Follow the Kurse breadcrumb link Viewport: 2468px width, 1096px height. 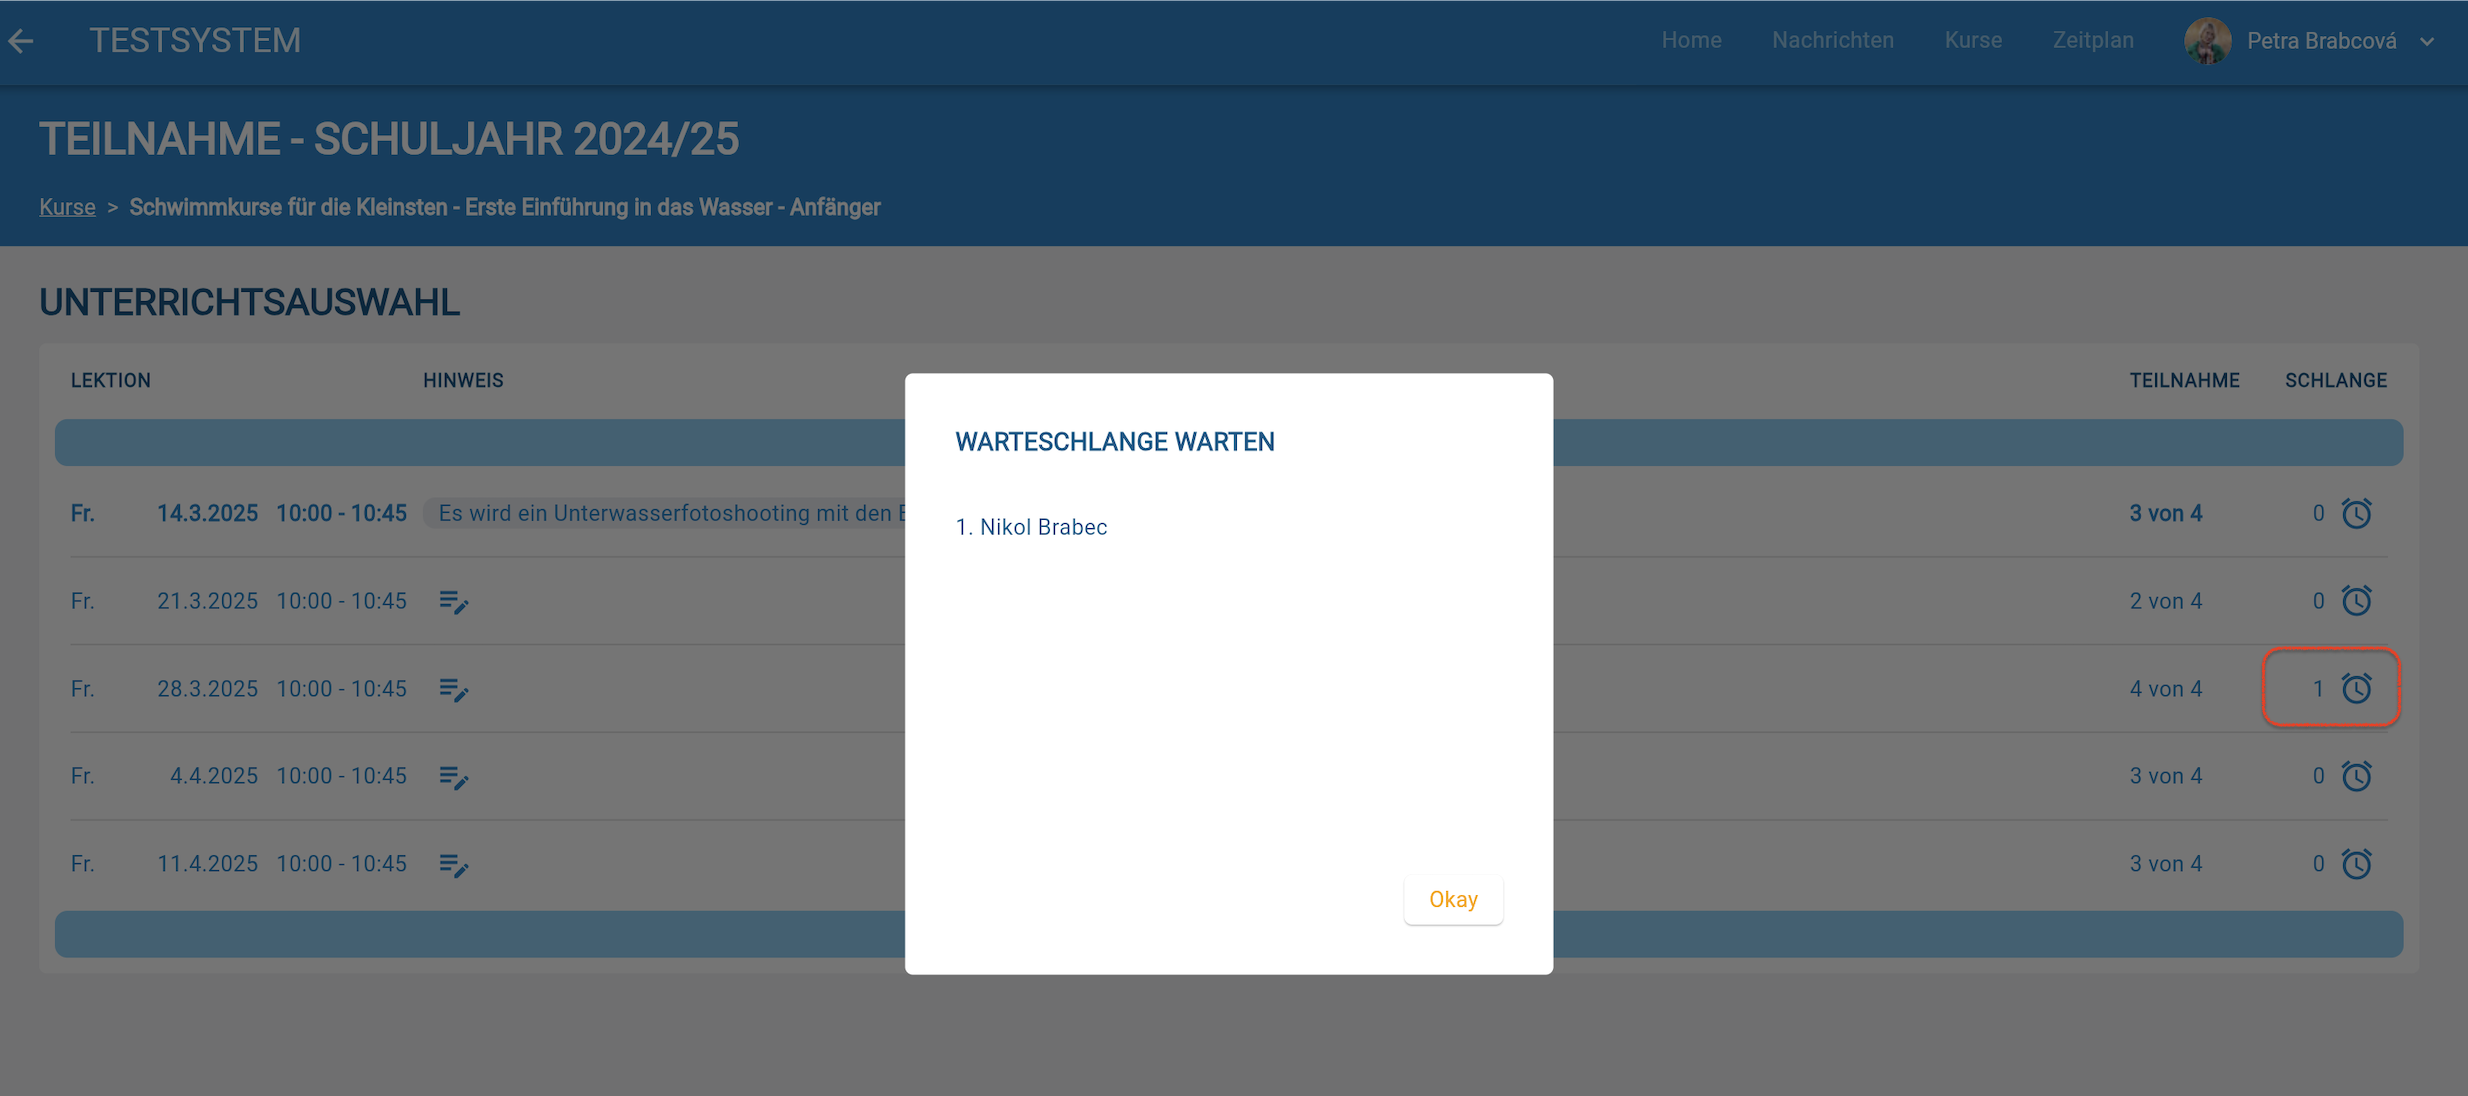coord(67,207)
